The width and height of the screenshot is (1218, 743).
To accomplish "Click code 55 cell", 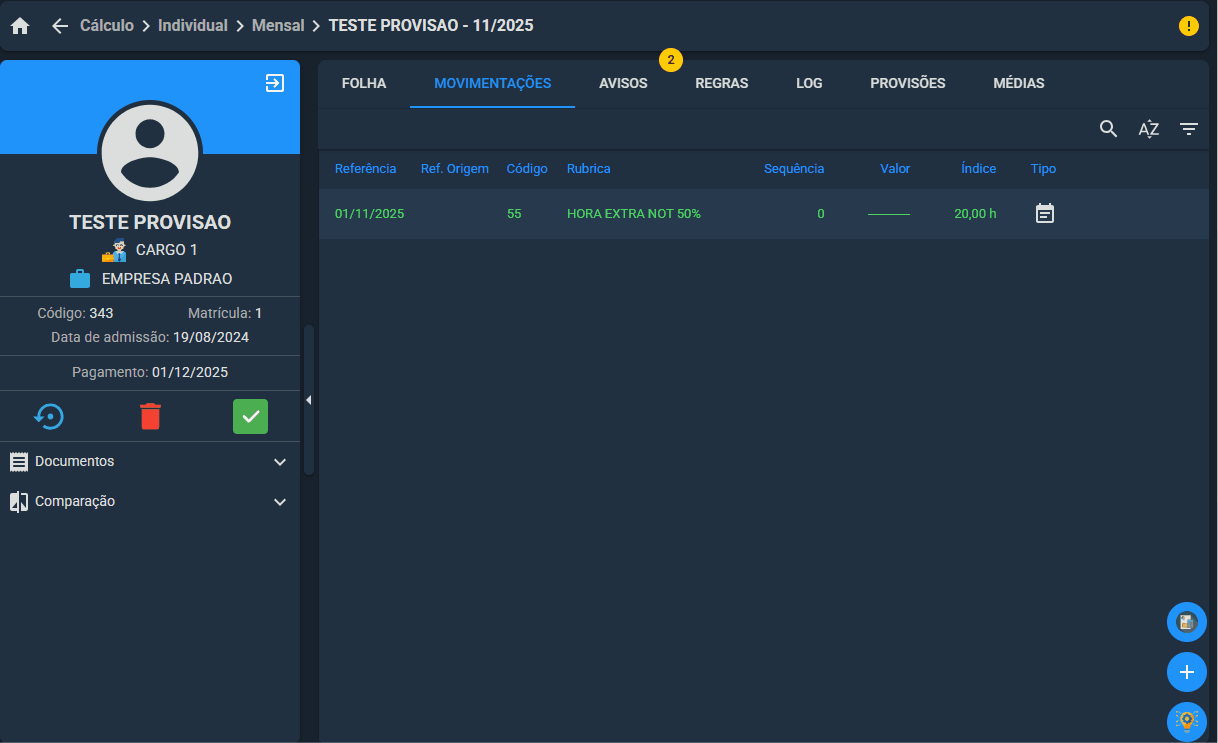I will [x=514, y=213].
